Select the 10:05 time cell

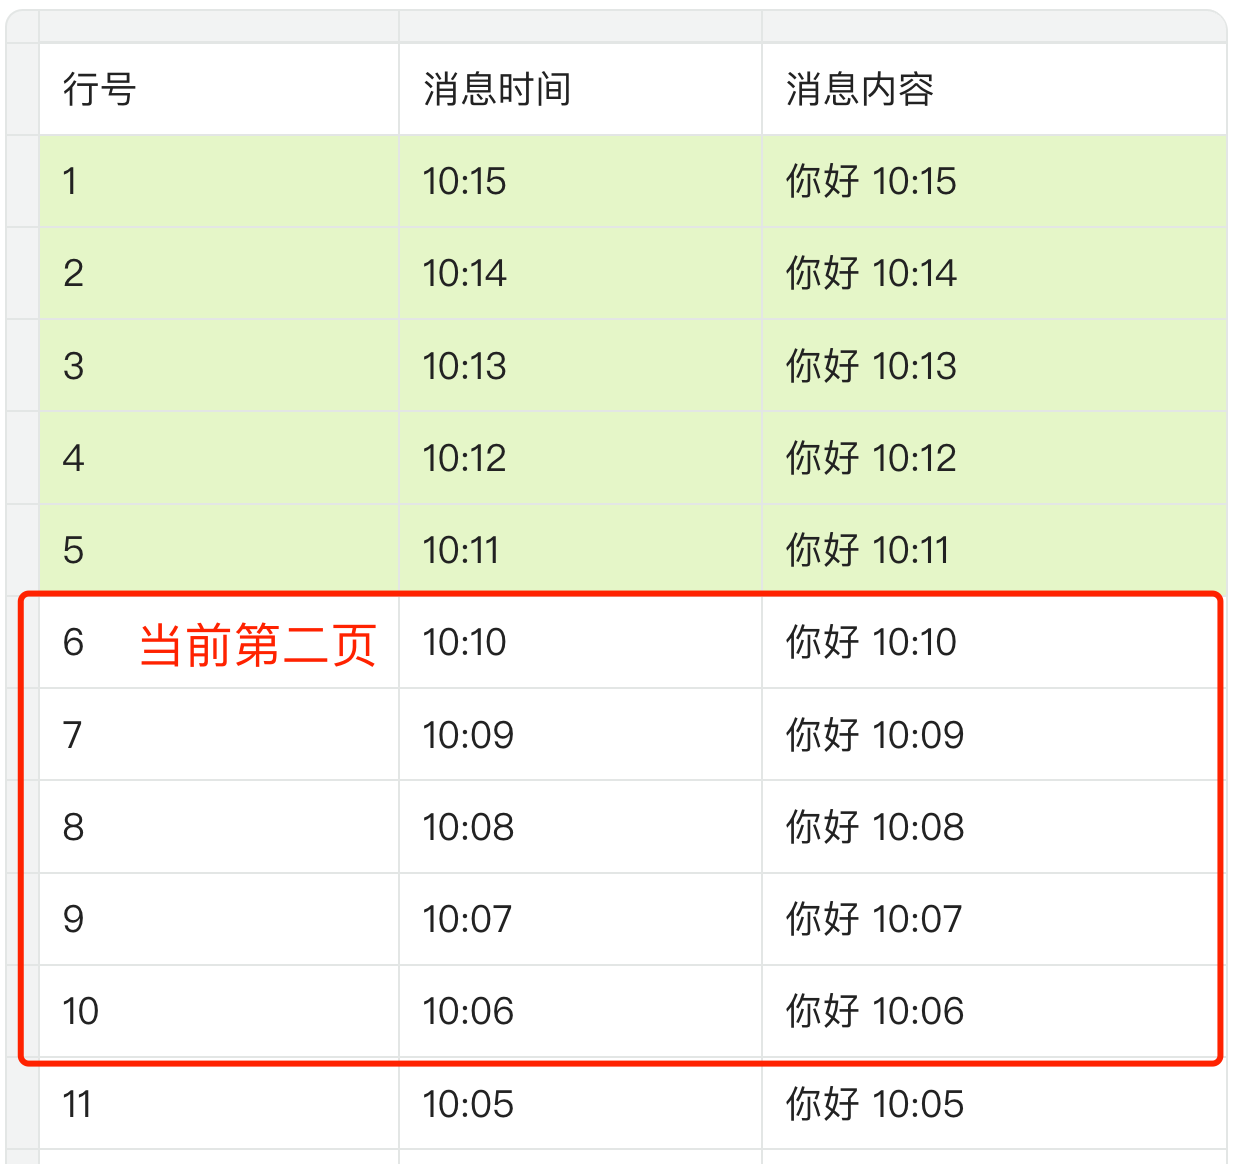coord(468,1105)
